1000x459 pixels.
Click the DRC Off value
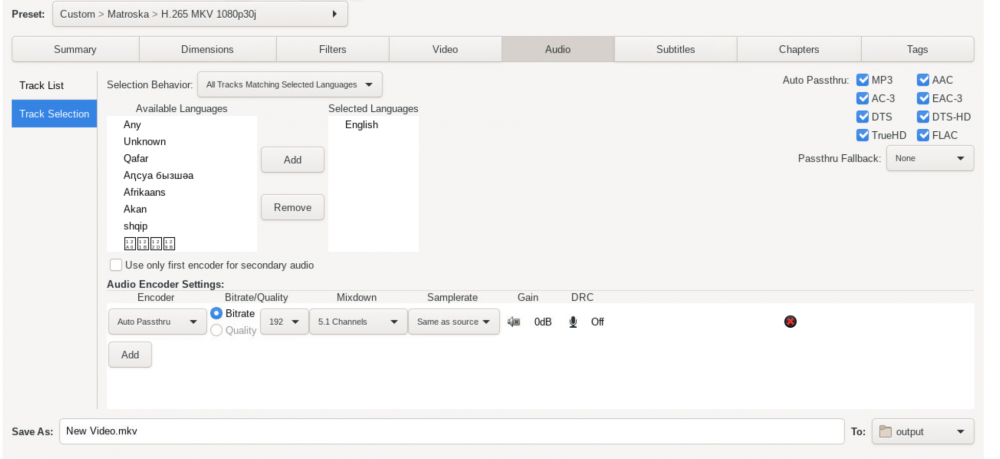[x=597, y=322]
